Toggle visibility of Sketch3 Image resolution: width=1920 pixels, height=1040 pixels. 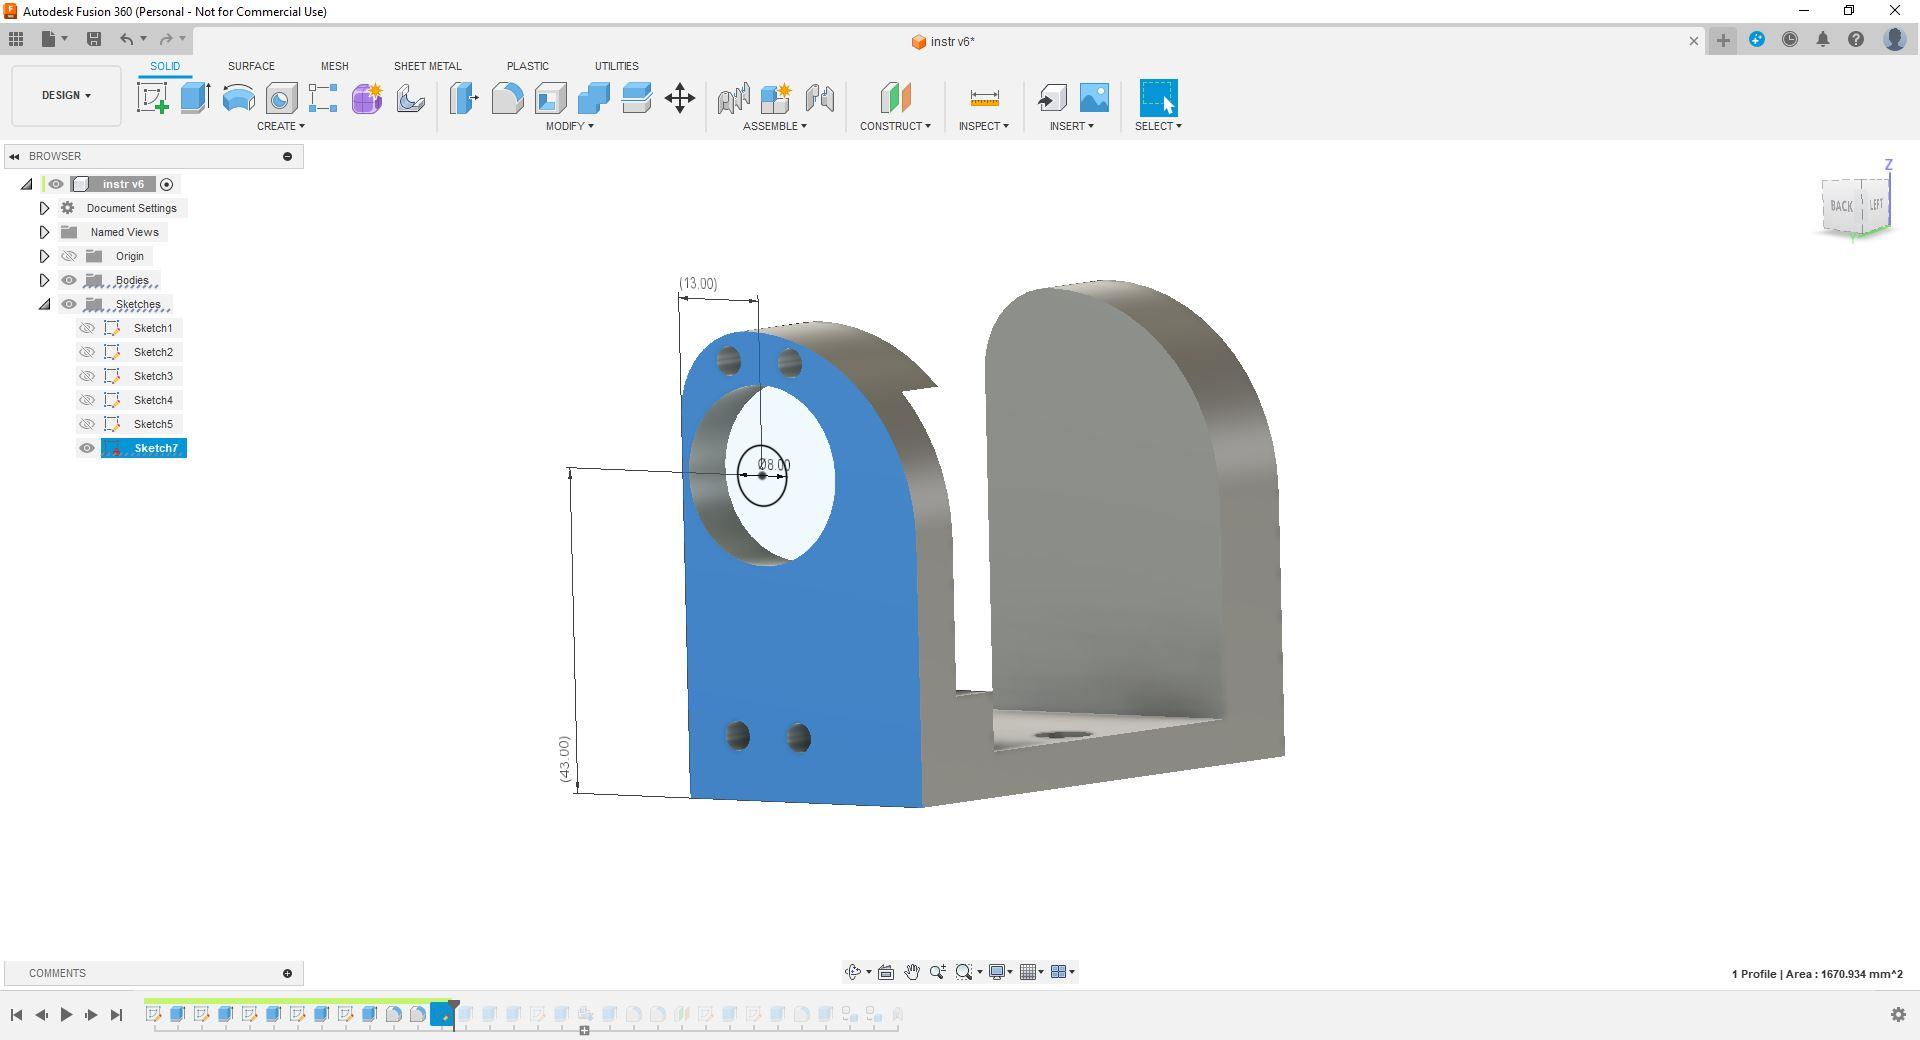87,376
